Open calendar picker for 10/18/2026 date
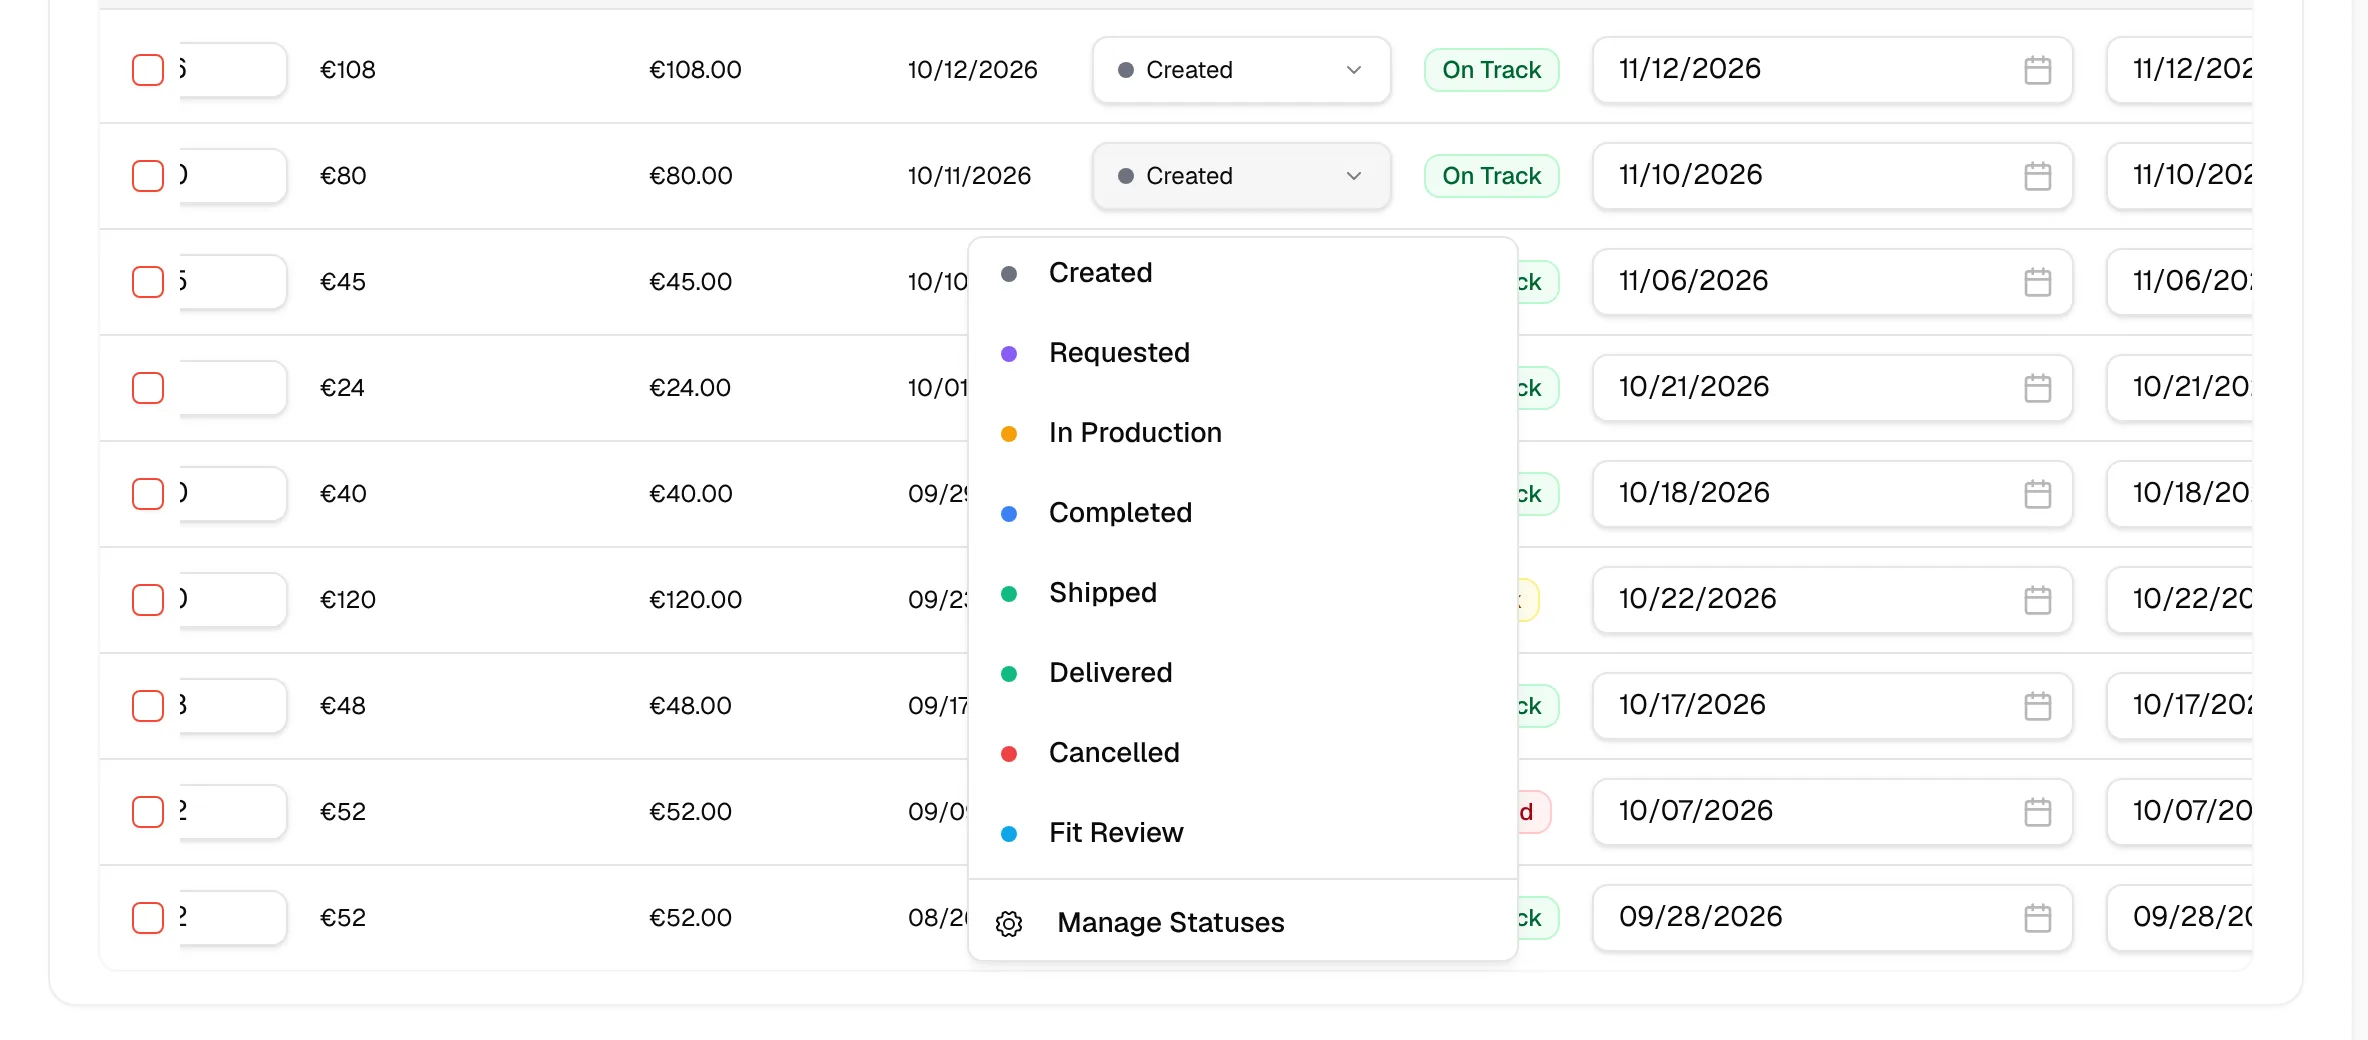 click(x=2037, y=494)
